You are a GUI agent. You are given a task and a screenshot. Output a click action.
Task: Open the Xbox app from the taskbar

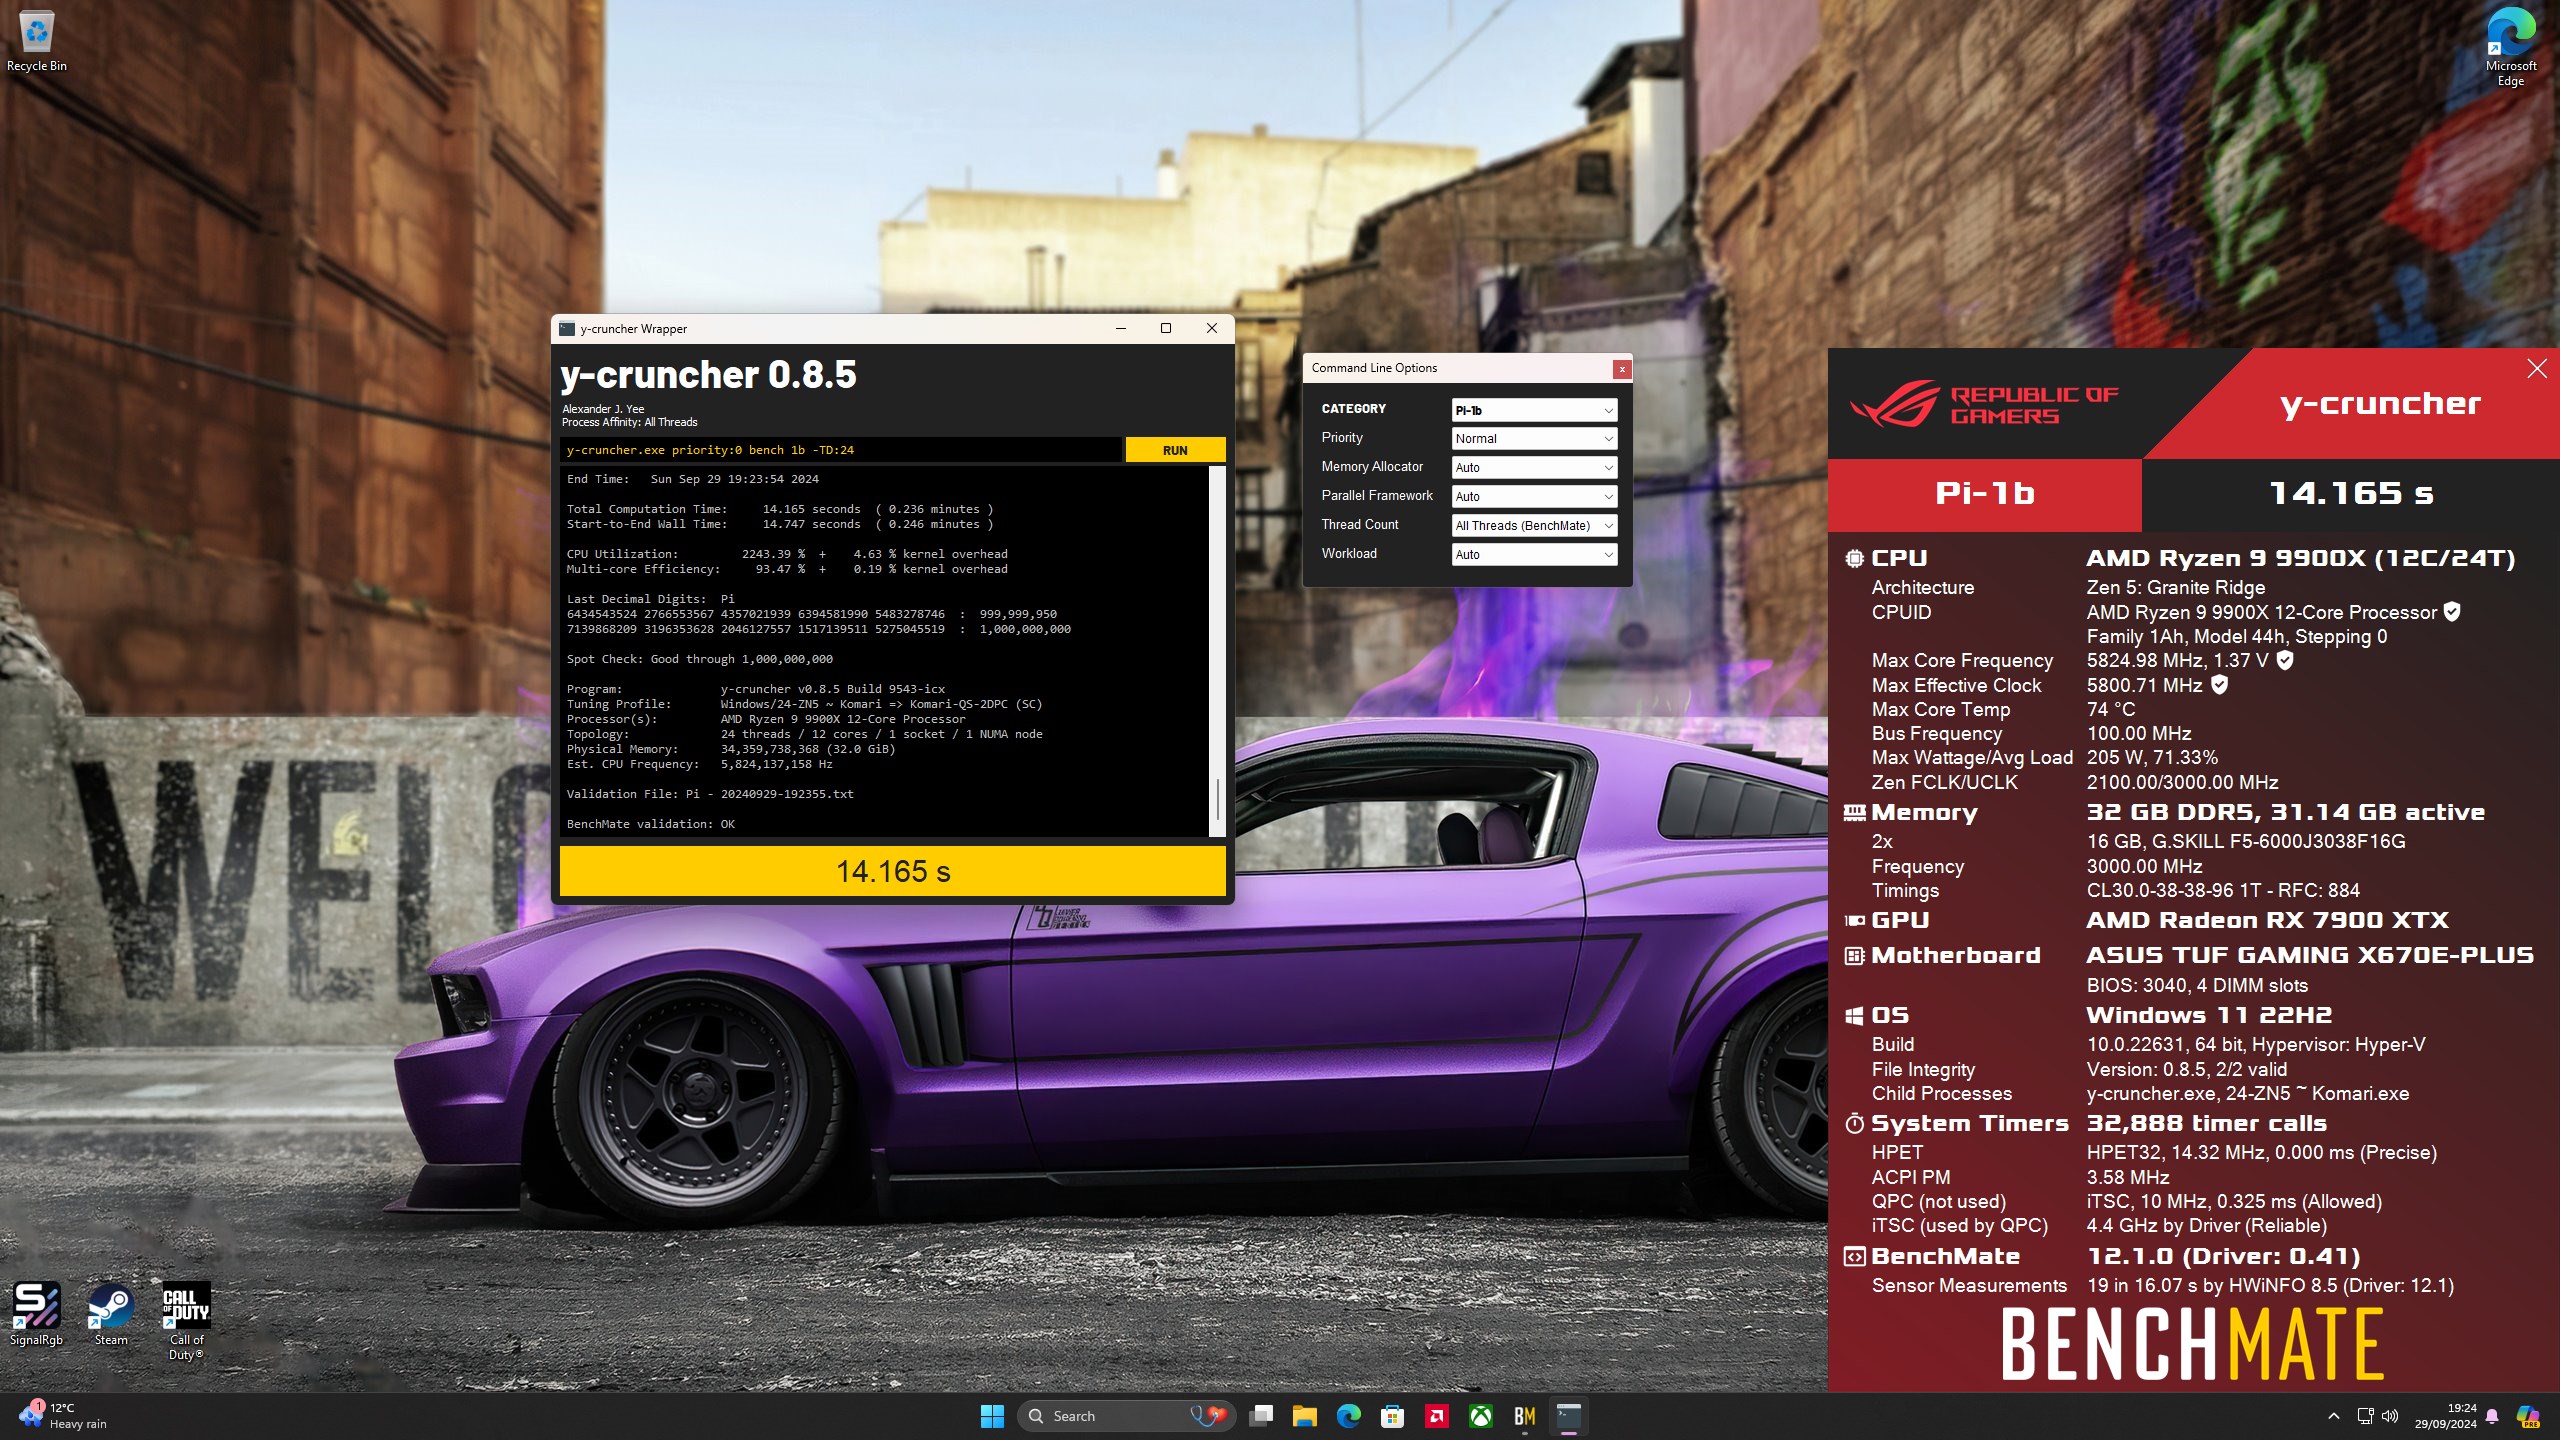(1481, 1416)
